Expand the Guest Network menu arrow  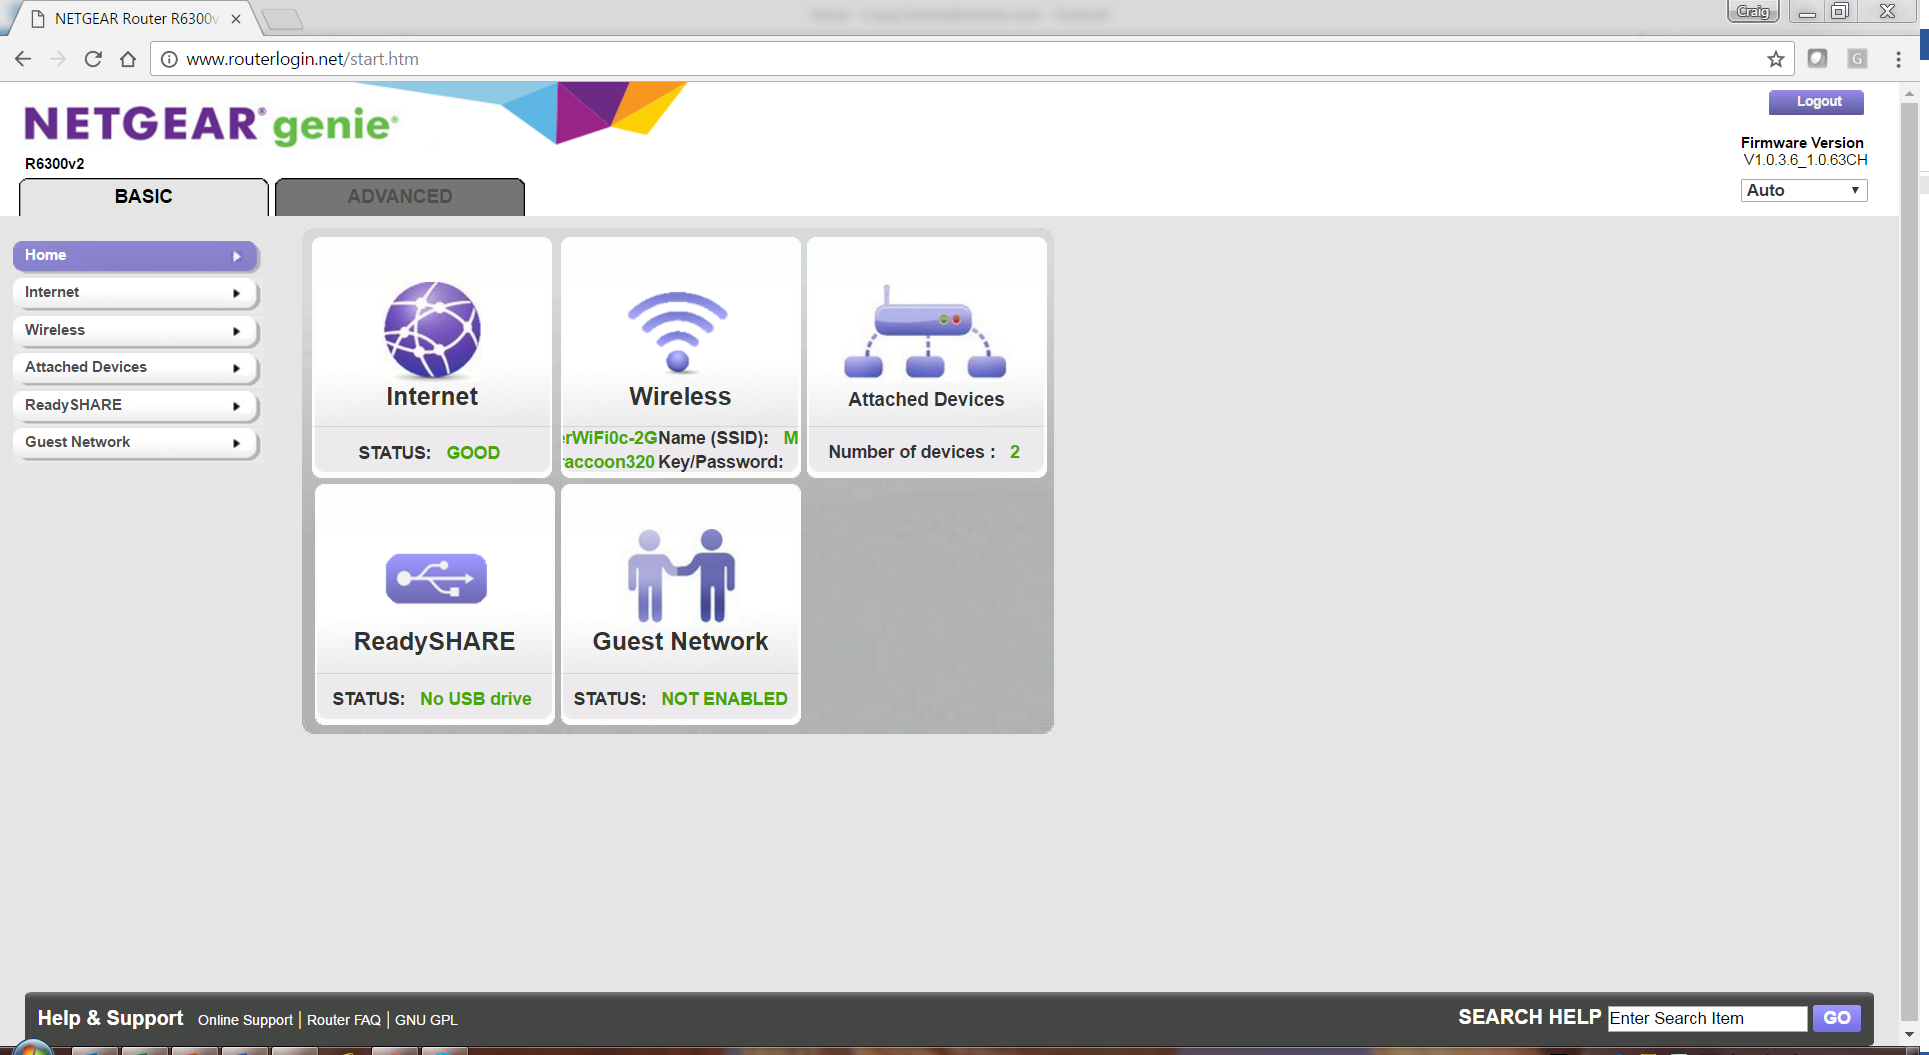coord(237,443)
